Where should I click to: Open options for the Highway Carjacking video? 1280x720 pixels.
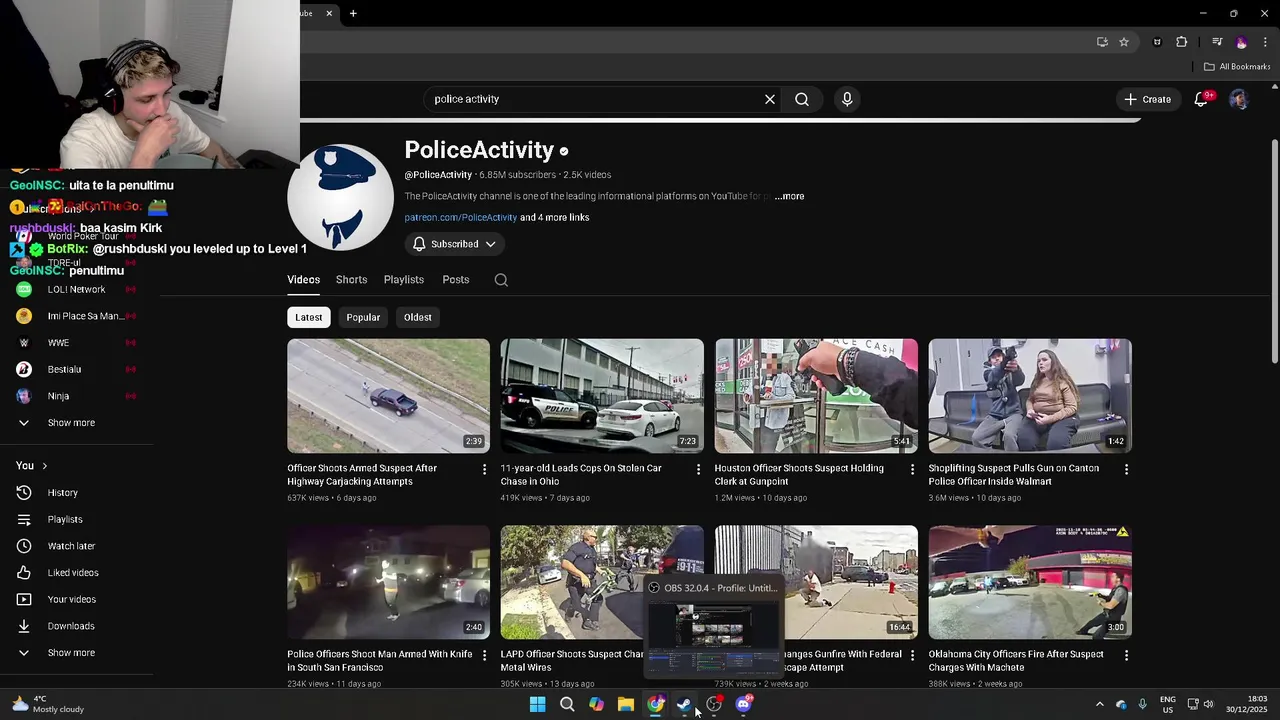(x=485, y=469)
